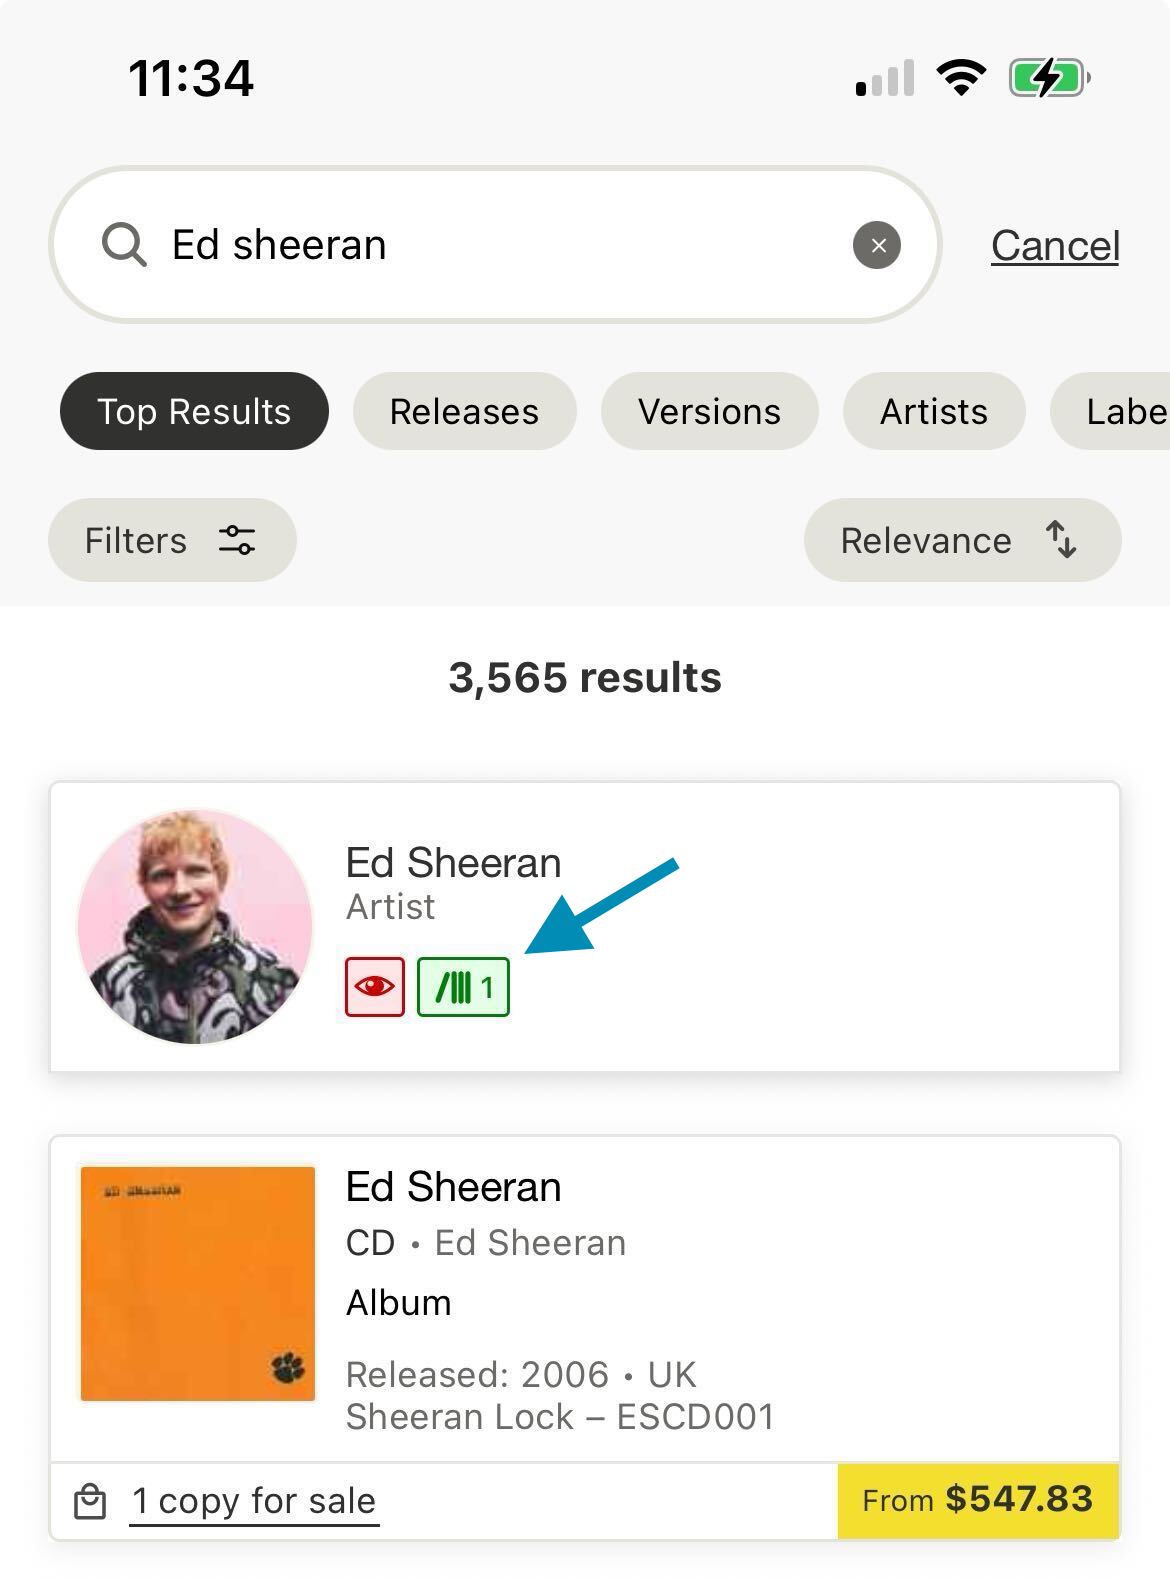Open the Labels tab

(x=1110, y=411)
